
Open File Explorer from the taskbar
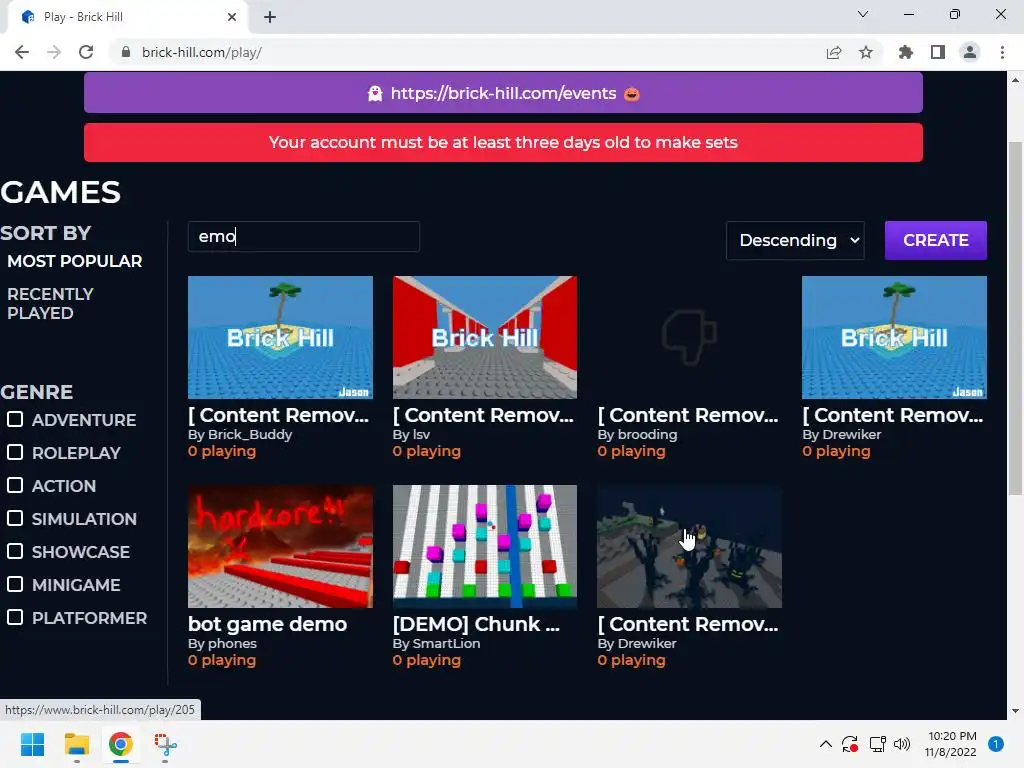76,744
